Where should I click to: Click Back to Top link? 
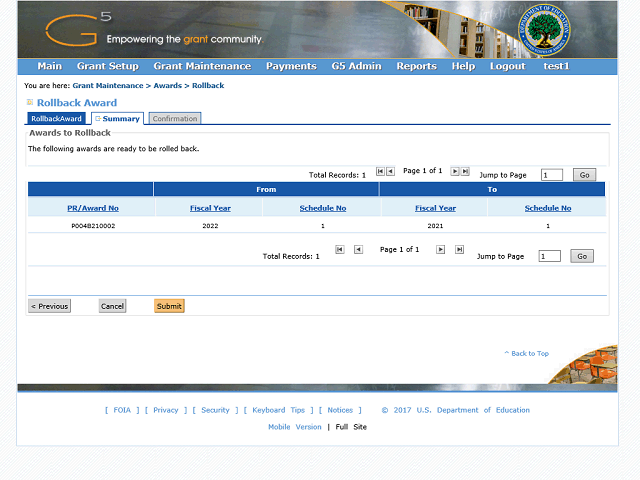click(527, 353)
